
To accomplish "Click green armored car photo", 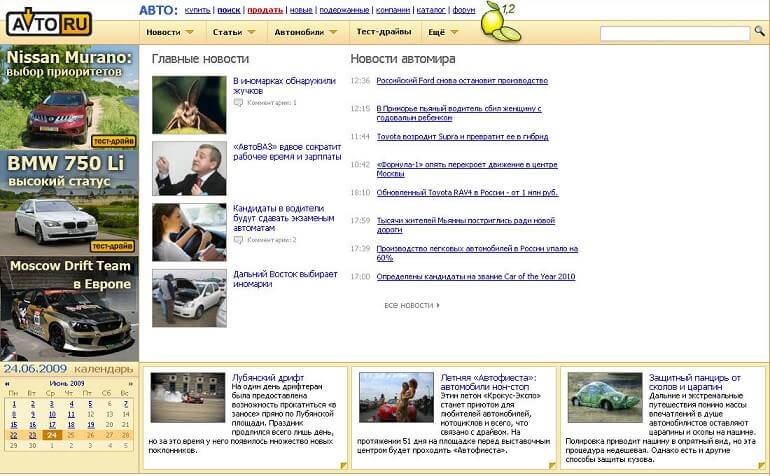I will pyautogui.click(x=605, y=397).
